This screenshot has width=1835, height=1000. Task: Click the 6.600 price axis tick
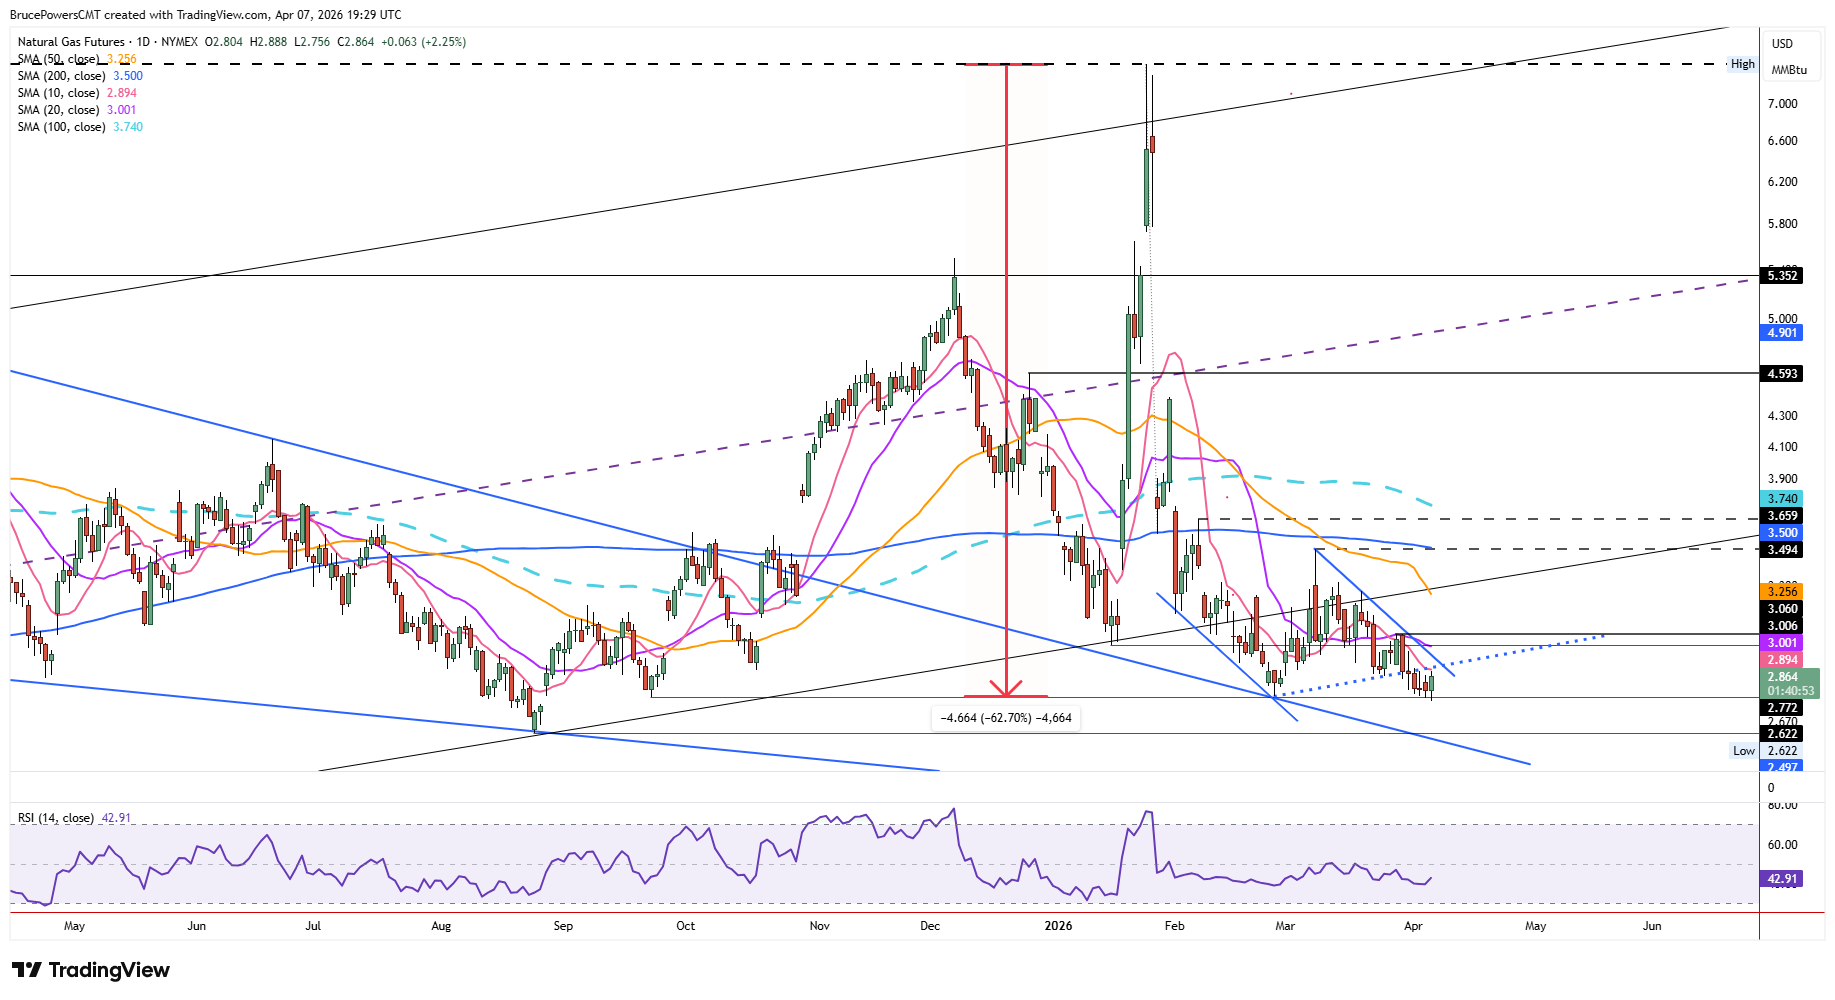coord(1782,141)
